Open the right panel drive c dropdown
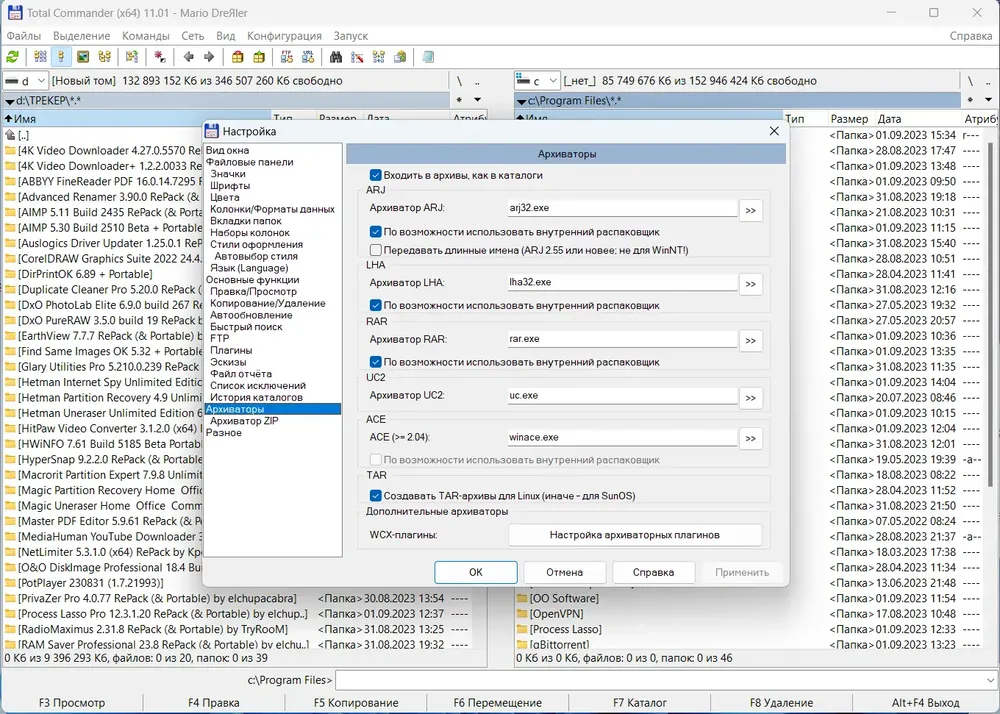The image size is (1000, 714). (x=537, y=81)
